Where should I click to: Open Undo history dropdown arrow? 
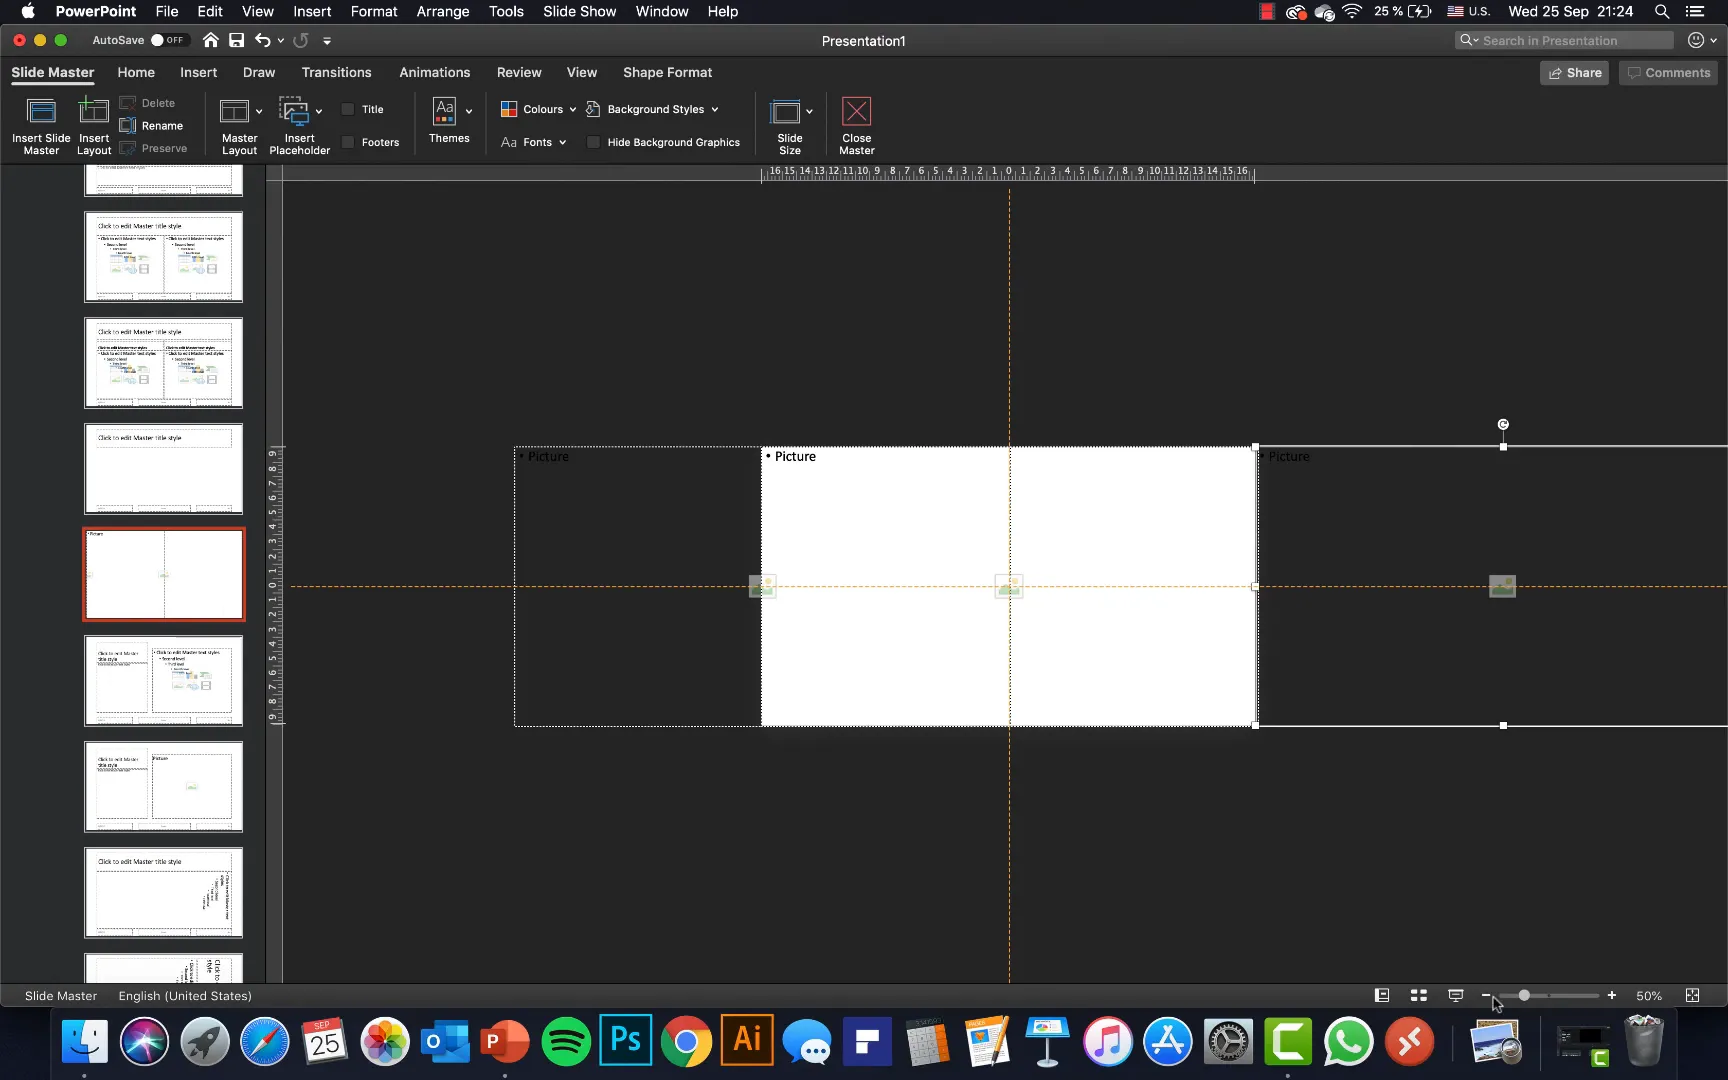point(280,40)
